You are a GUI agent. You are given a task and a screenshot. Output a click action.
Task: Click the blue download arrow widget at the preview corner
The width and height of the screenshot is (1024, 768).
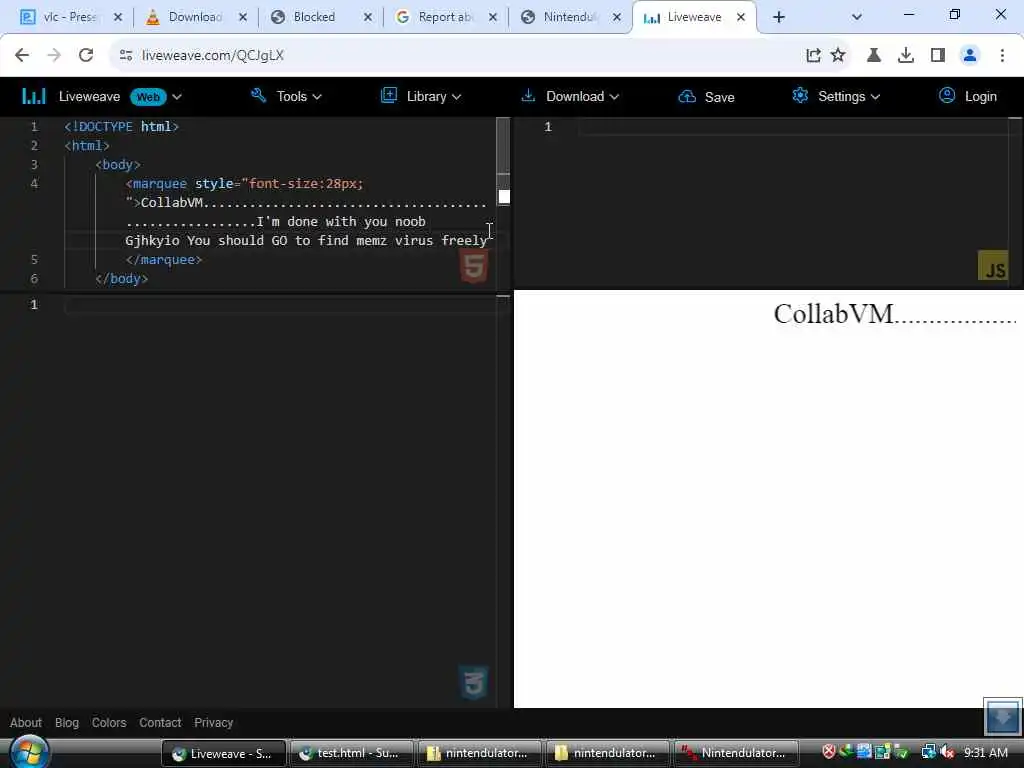1002,716
